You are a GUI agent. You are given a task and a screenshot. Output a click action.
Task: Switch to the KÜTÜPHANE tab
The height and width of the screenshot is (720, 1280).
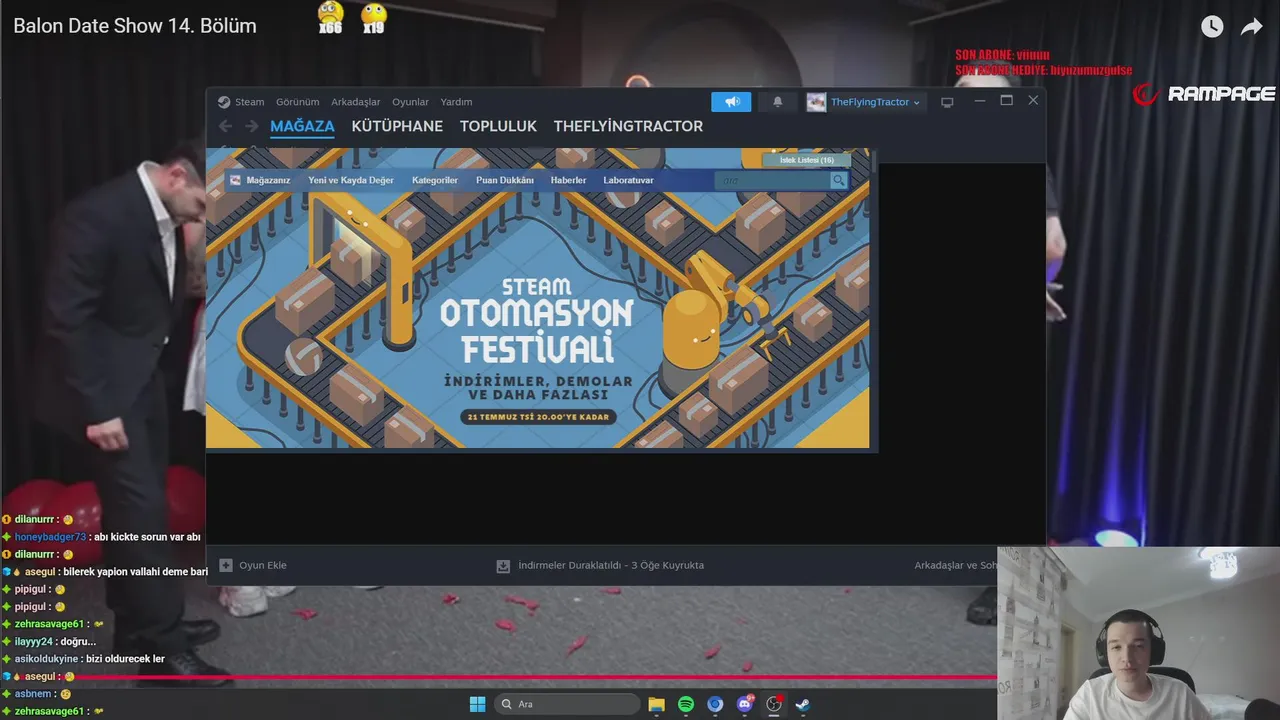point(397,126)
